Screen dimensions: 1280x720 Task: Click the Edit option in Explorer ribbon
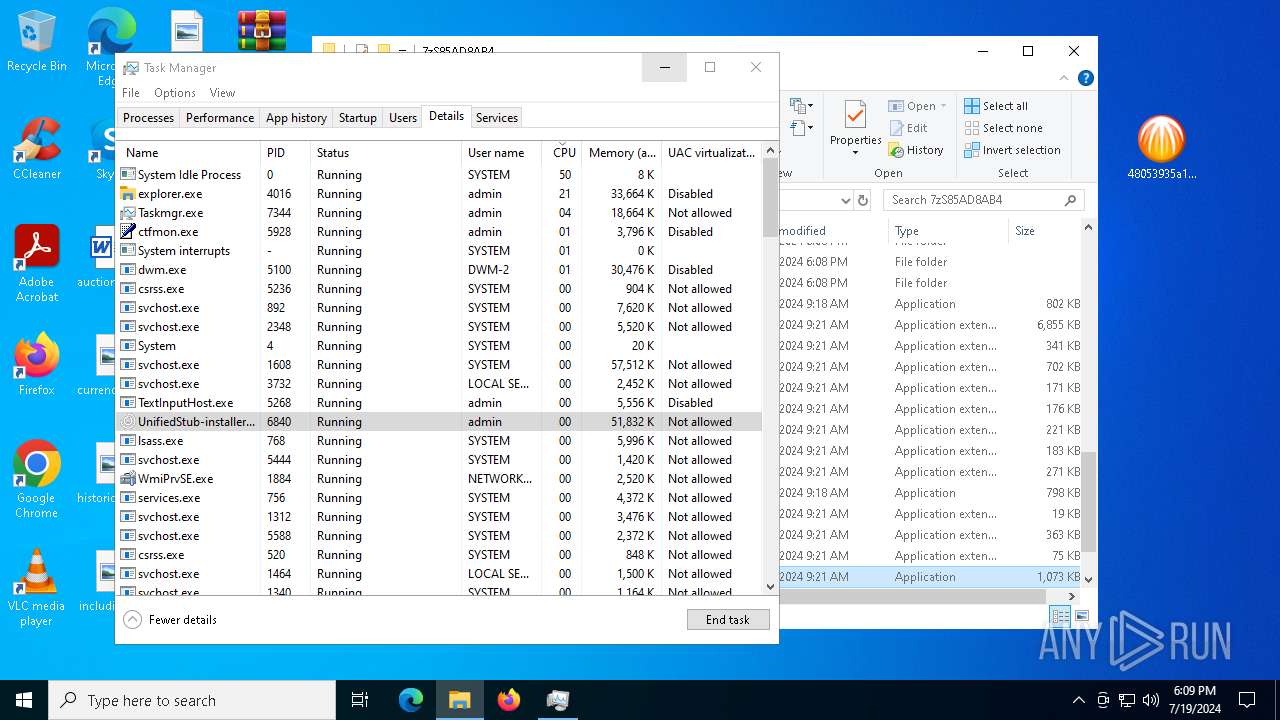coord(908,128)
